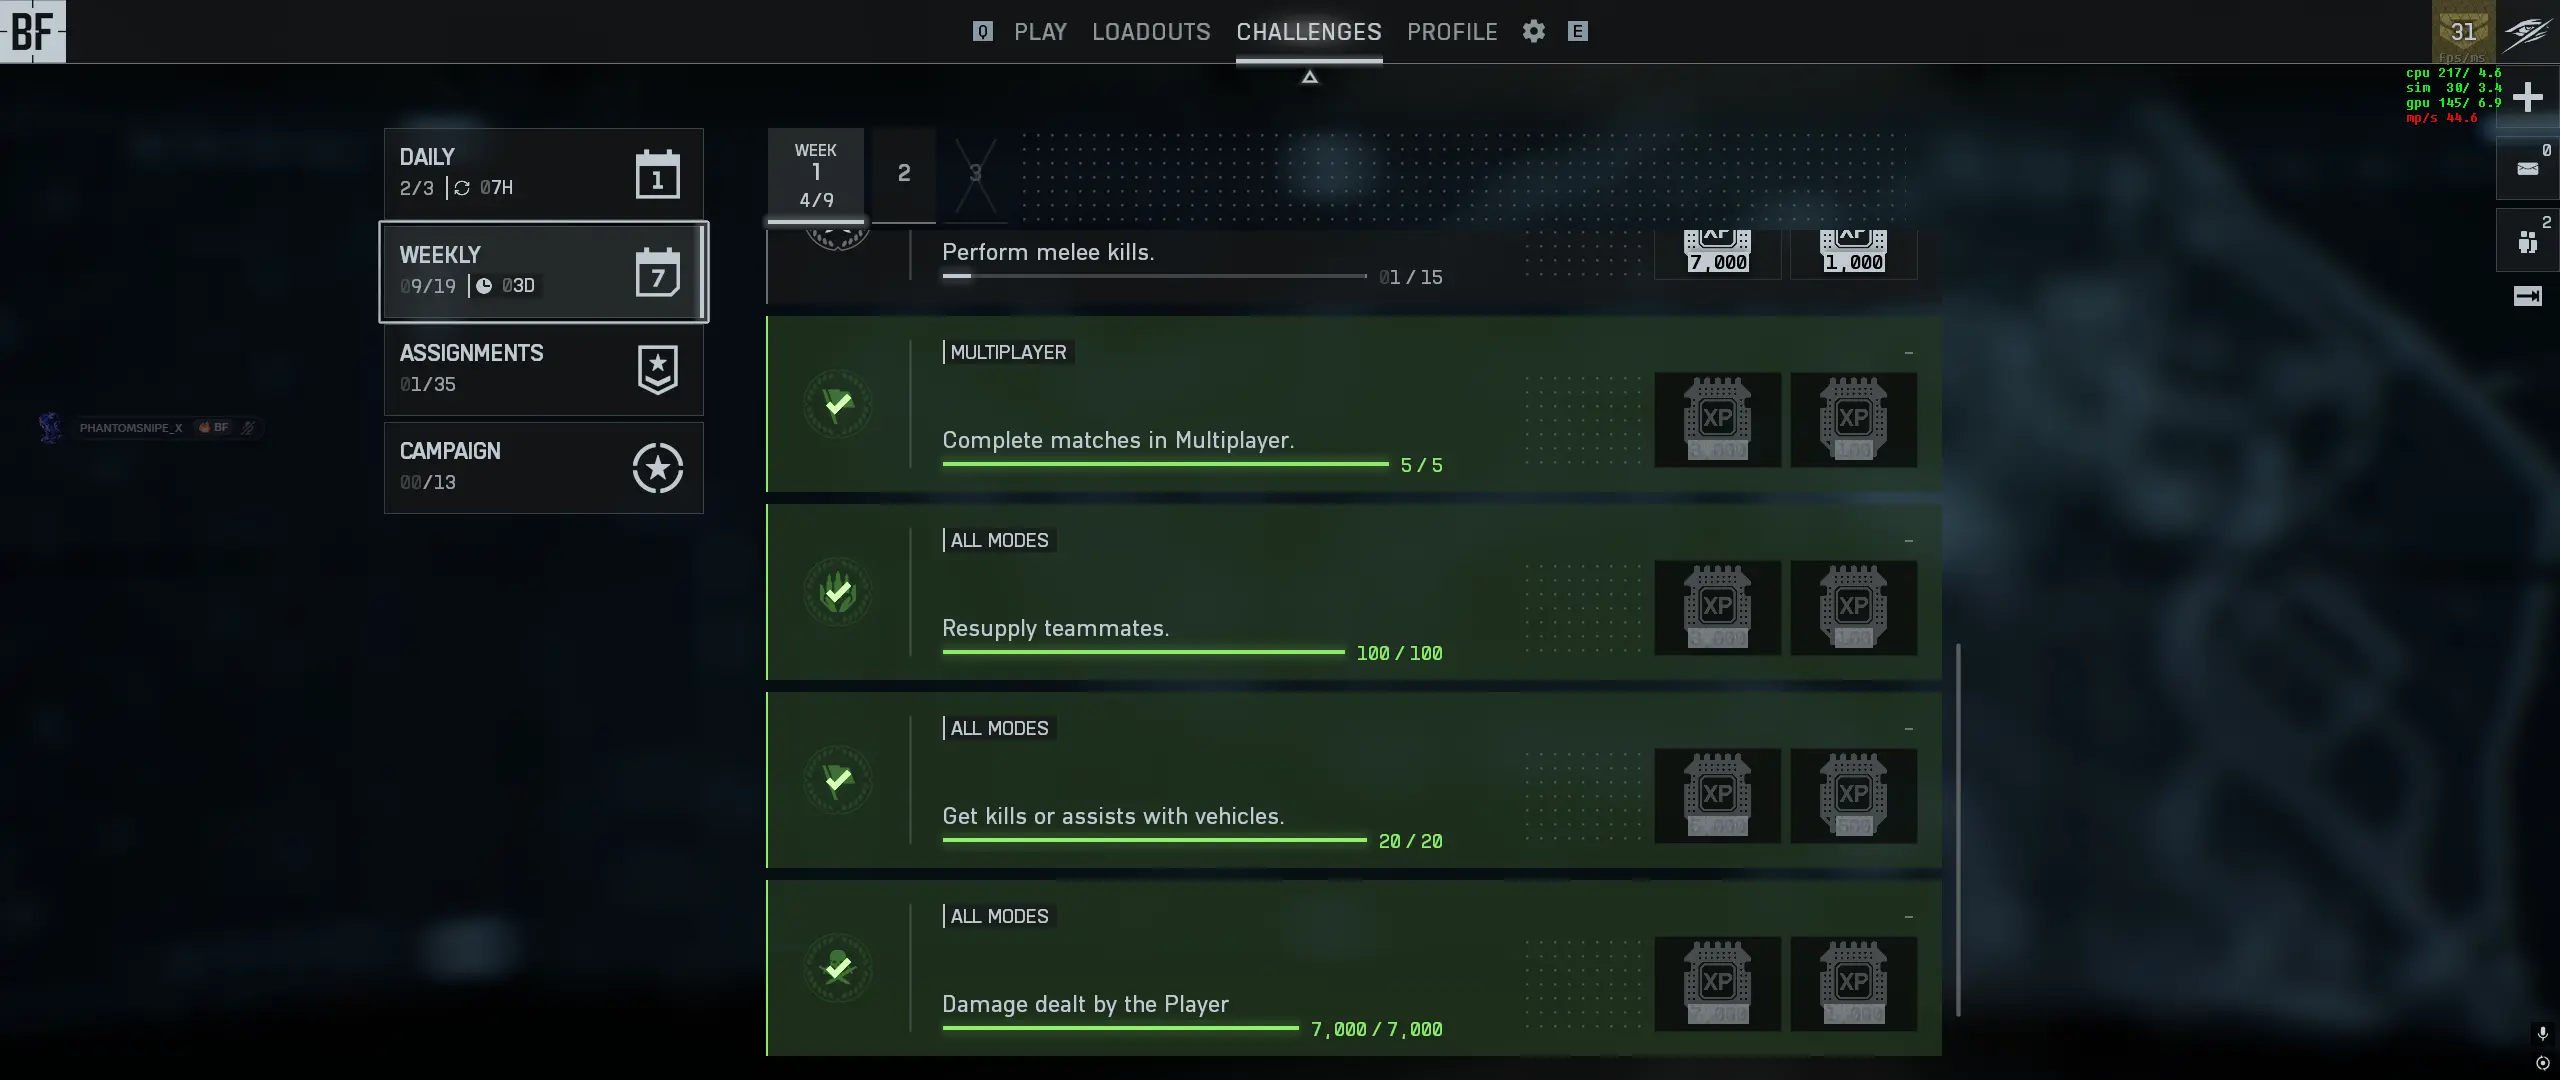Click the plus icon in right sidebar

click(x=2527, y=97)
